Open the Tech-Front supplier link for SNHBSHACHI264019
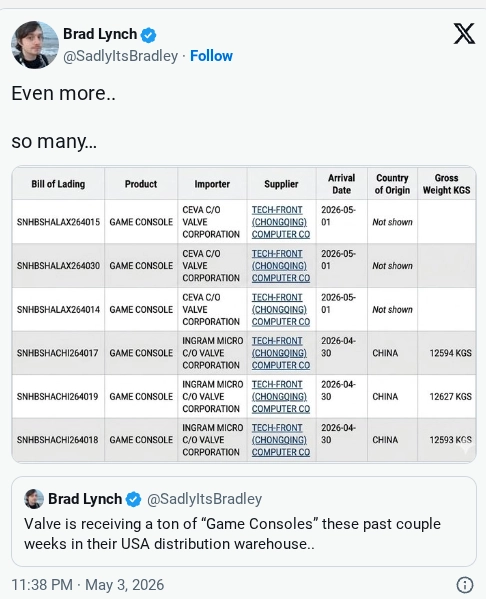 [x=281, y=396]
